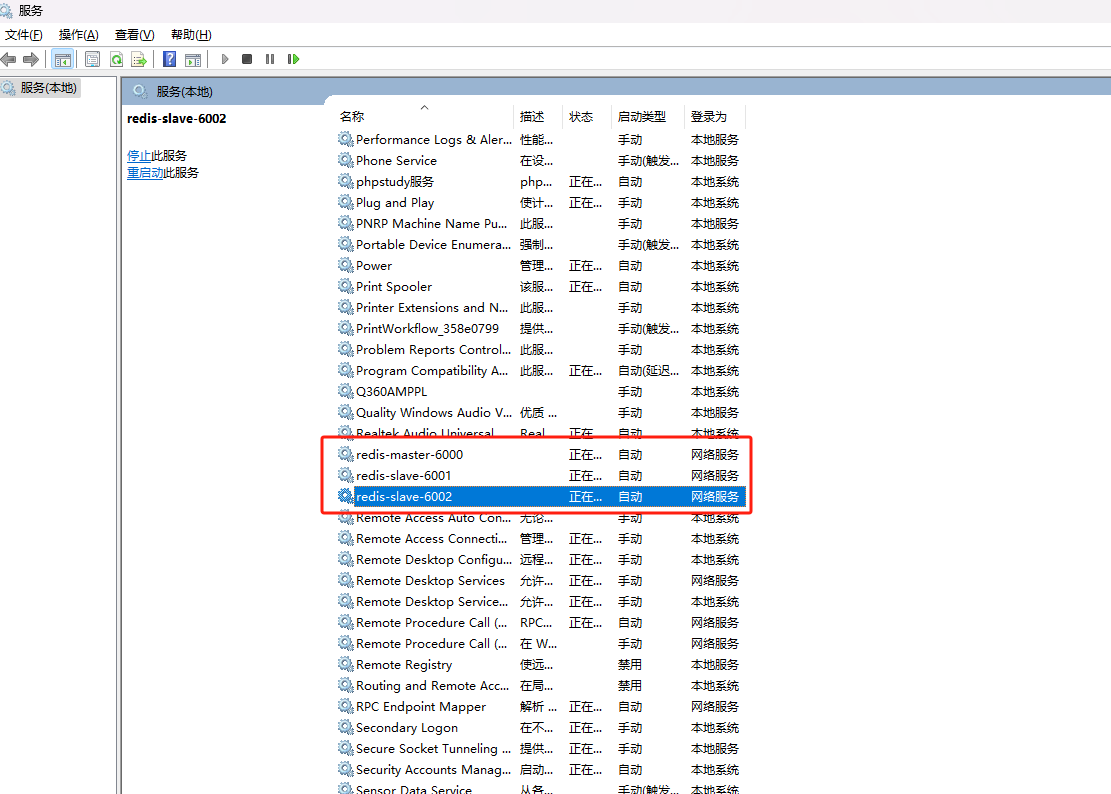Screen dimensions: 1111x794
Task: Select the Performance Logs & Aler... service name
Action: pos(434,140)
